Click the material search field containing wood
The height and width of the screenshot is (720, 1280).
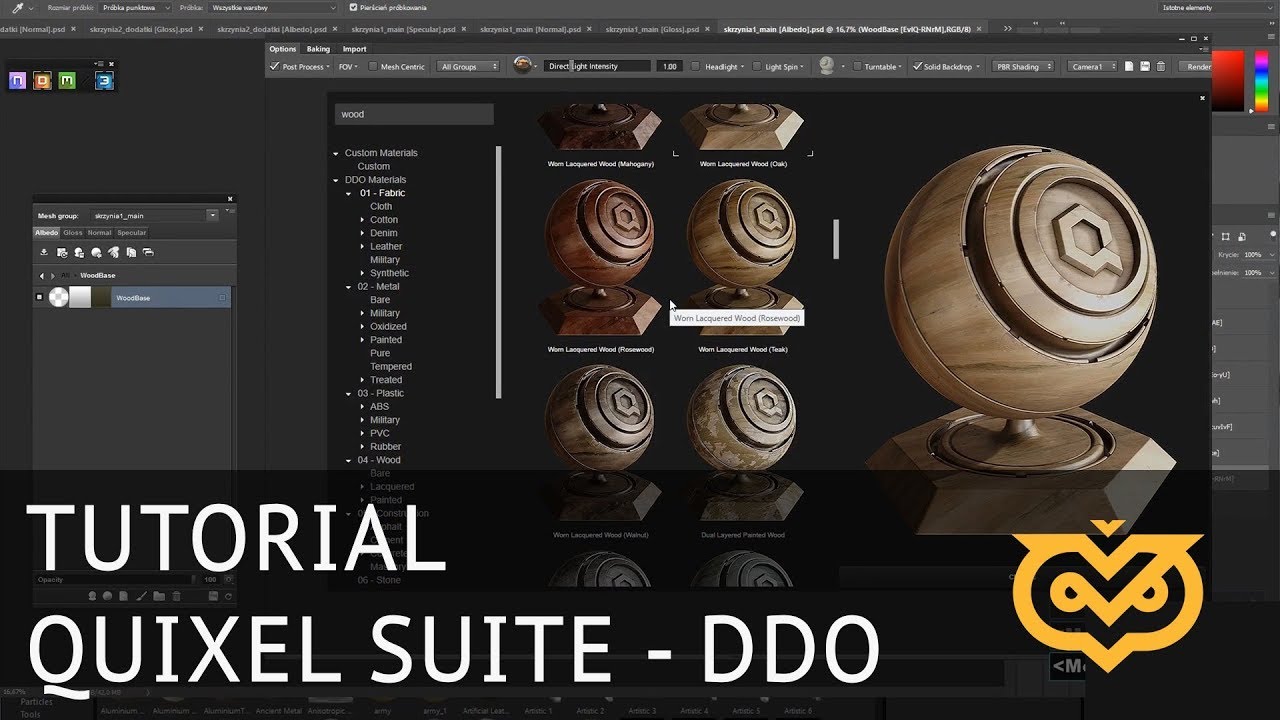tap(414, 114)
